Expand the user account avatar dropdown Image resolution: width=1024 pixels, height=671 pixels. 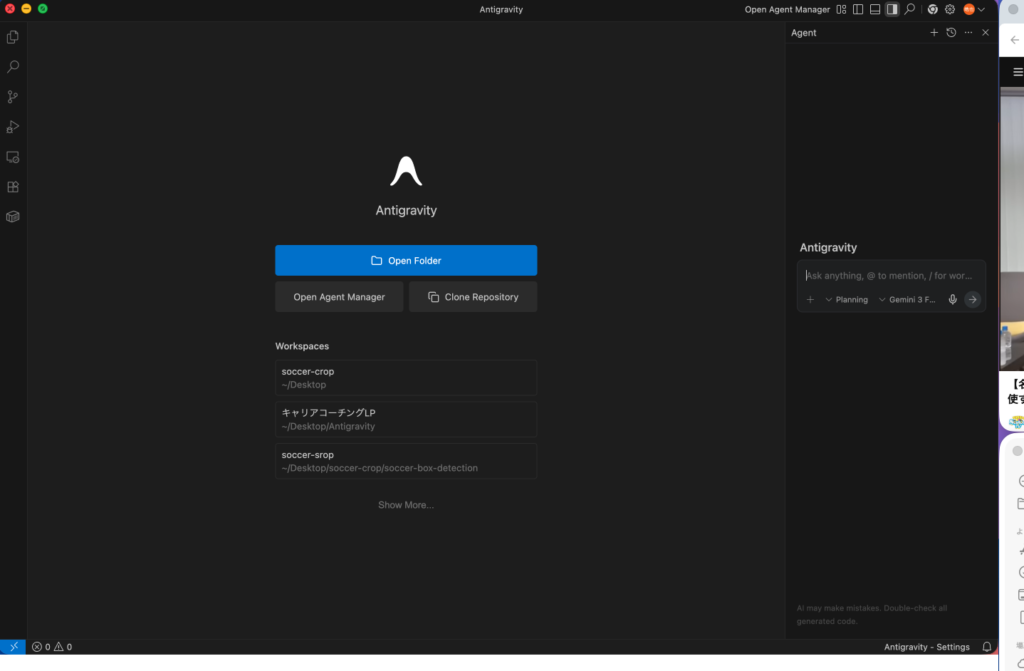click(x=974, y=9)
